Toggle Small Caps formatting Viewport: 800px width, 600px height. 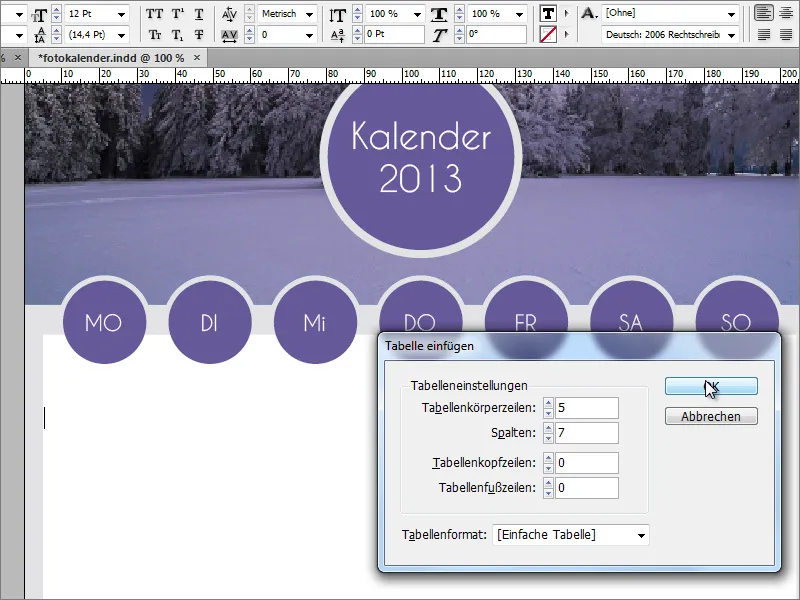(155, 35)
